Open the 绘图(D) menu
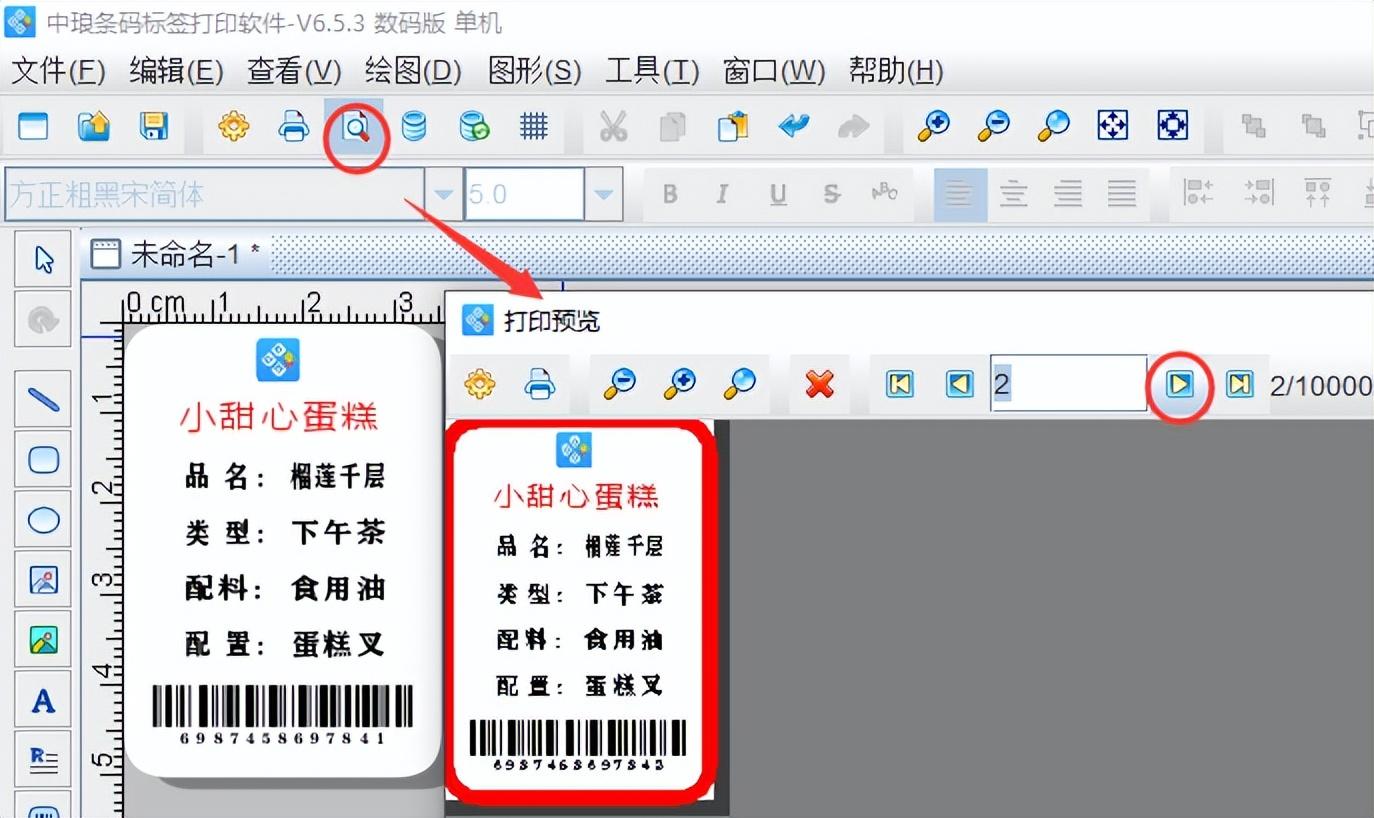 413,71
